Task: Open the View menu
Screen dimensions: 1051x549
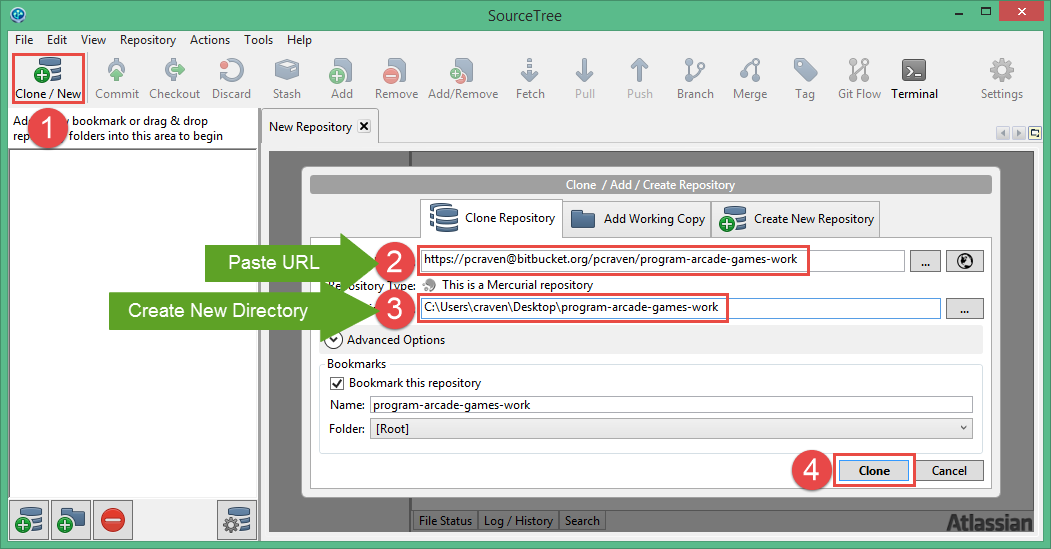Action: coord(93,40)
